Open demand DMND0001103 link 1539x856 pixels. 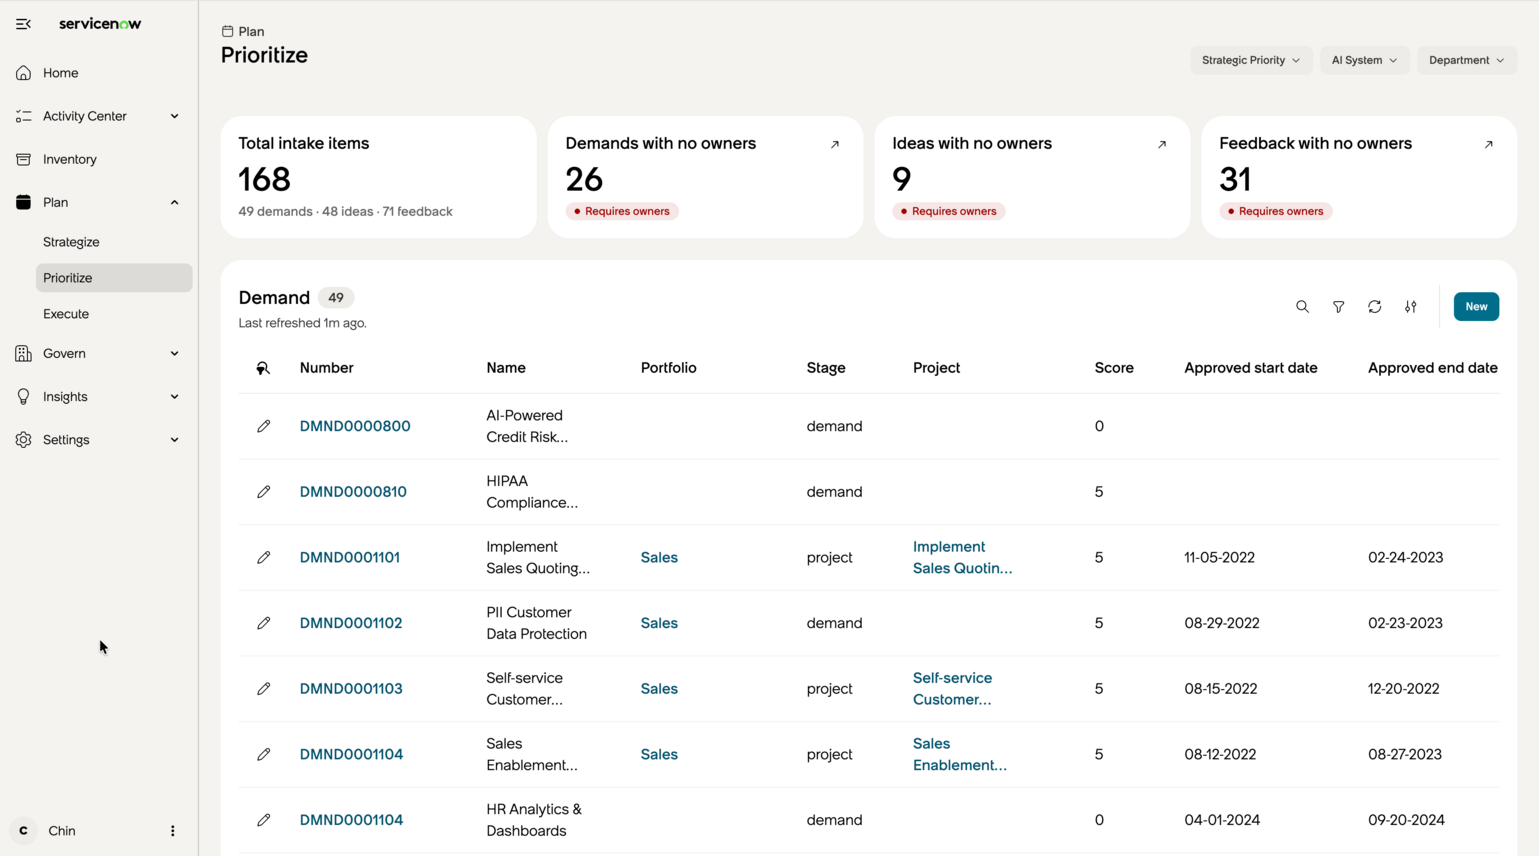[x=351, y=689]
